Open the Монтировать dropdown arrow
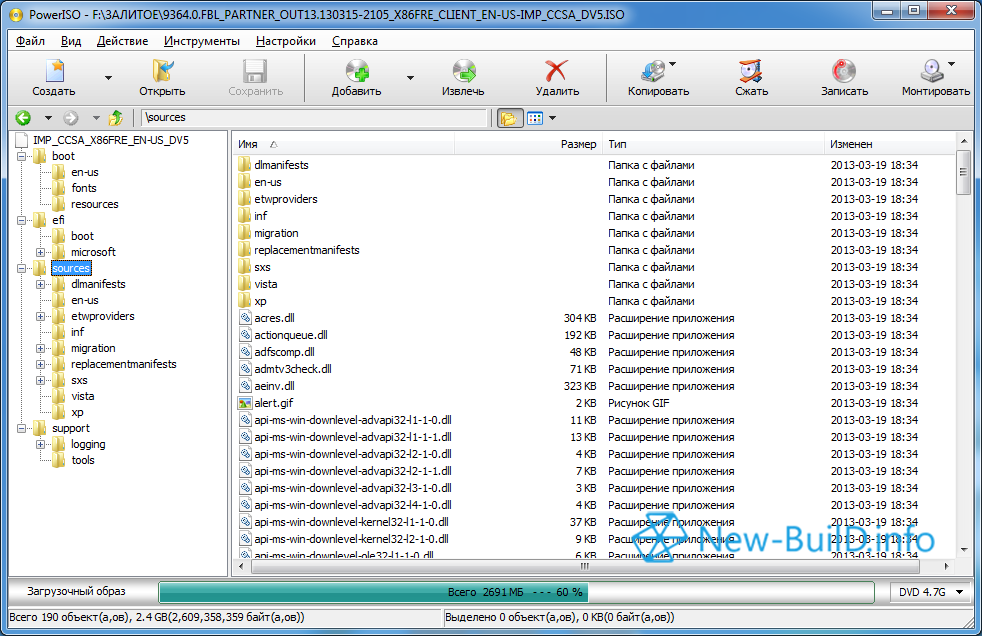Viewport: 982px width, 636px height. 951,63
